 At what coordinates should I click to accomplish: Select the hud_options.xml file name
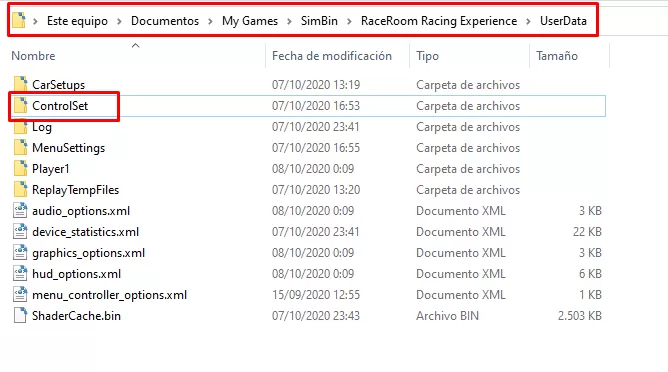[x=76, y=274]
